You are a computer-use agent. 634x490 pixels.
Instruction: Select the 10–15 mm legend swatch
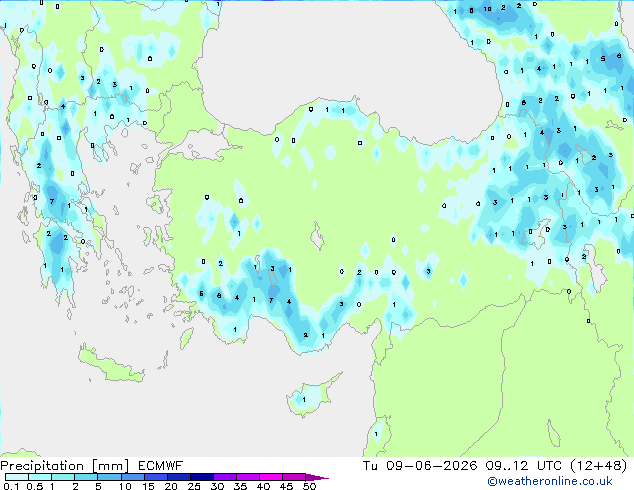(132, 477)
